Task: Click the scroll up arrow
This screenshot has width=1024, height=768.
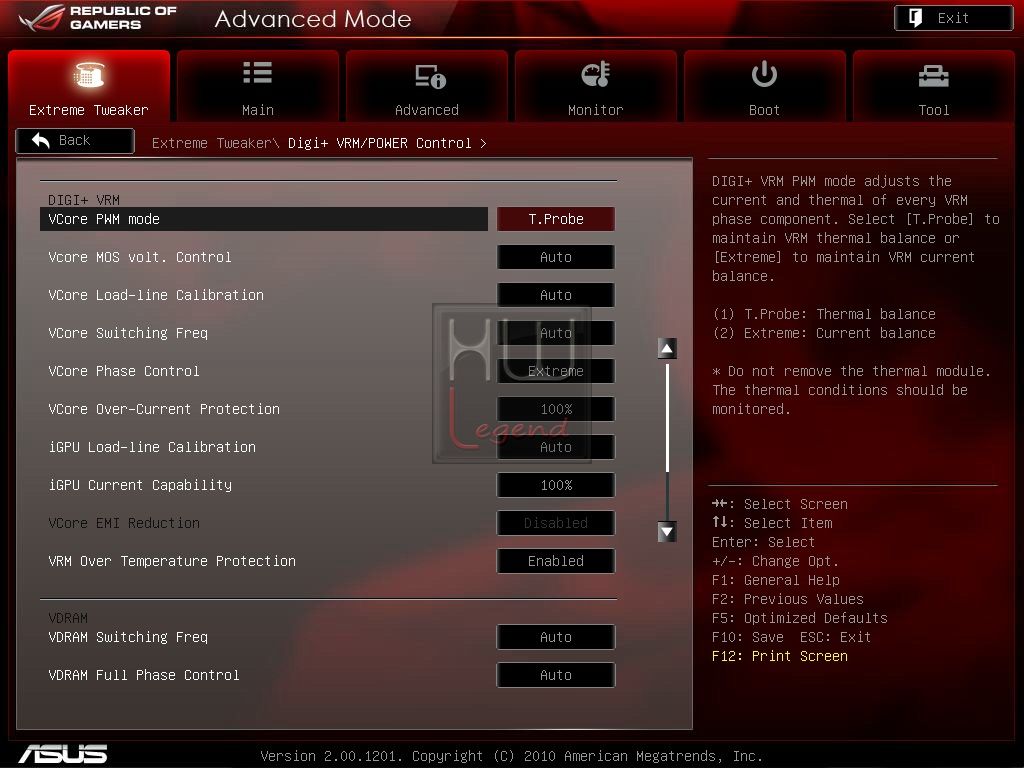Action: pos(667,349)
